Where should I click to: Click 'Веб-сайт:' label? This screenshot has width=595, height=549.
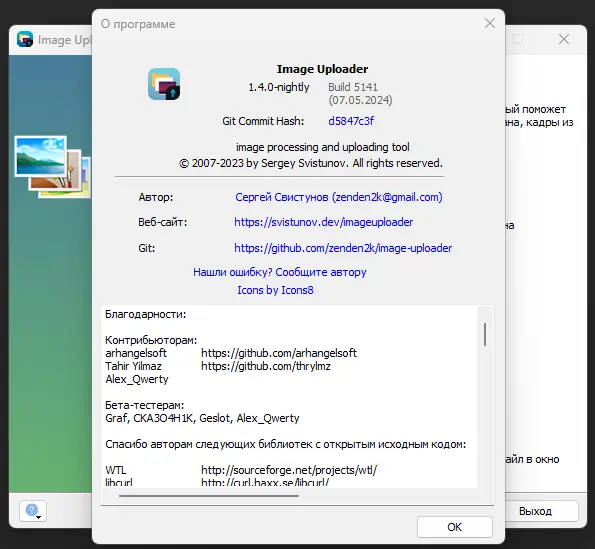(x=162, y=222)
